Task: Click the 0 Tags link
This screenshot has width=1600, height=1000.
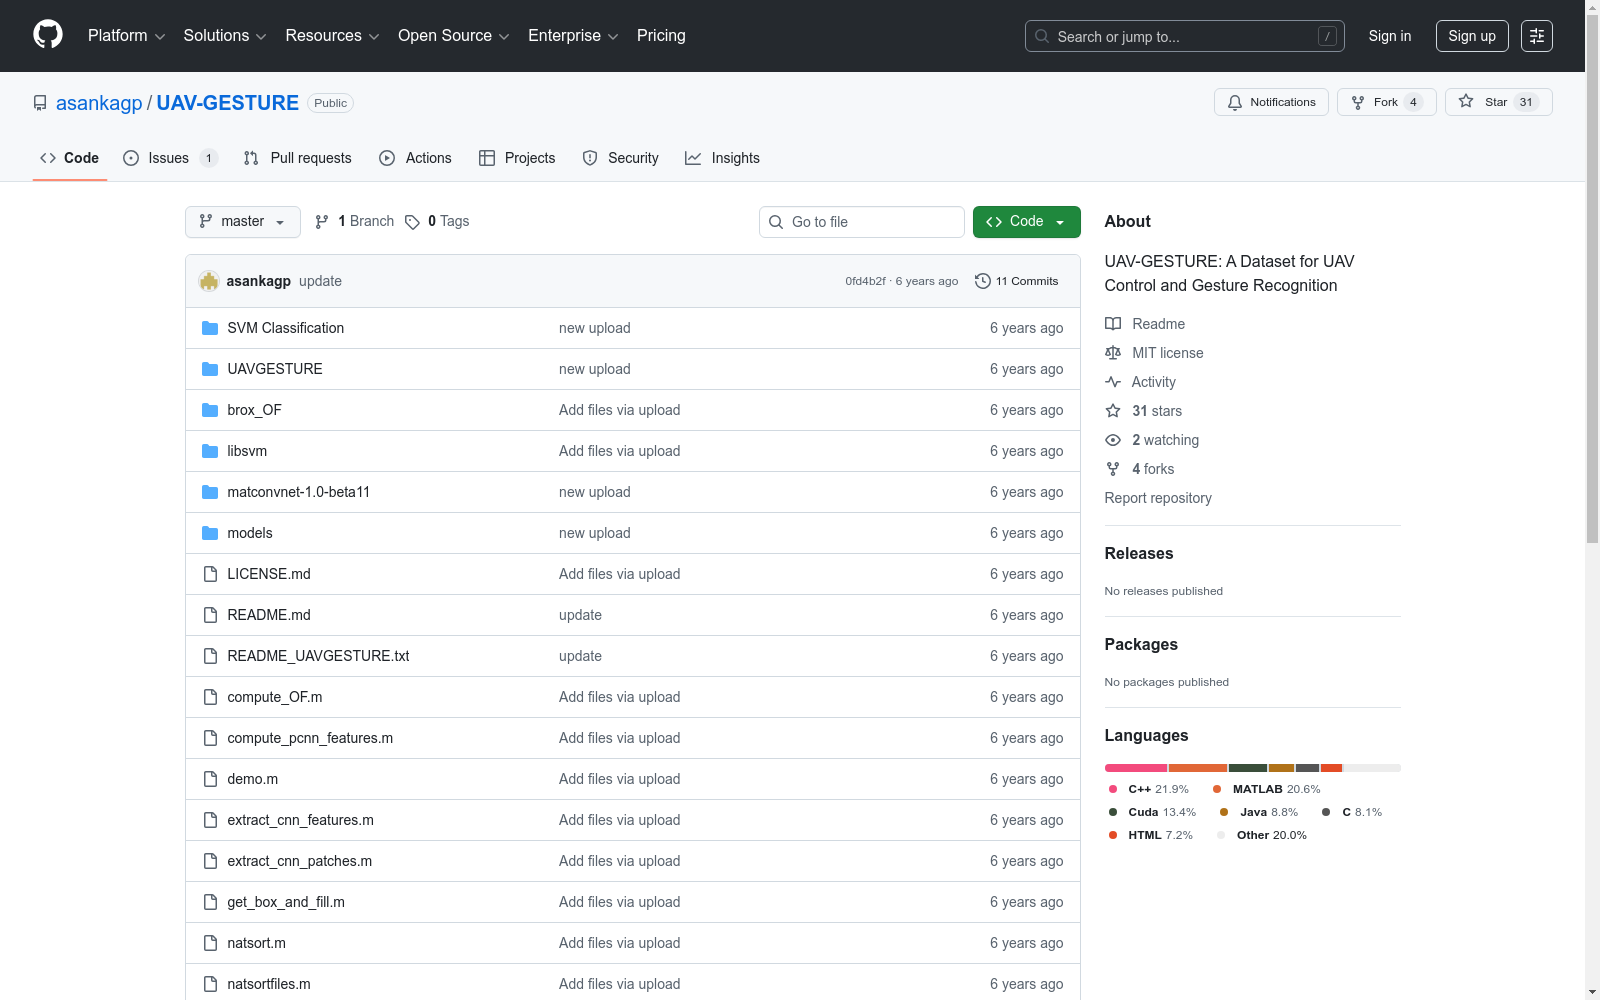Action: point(437,222)
